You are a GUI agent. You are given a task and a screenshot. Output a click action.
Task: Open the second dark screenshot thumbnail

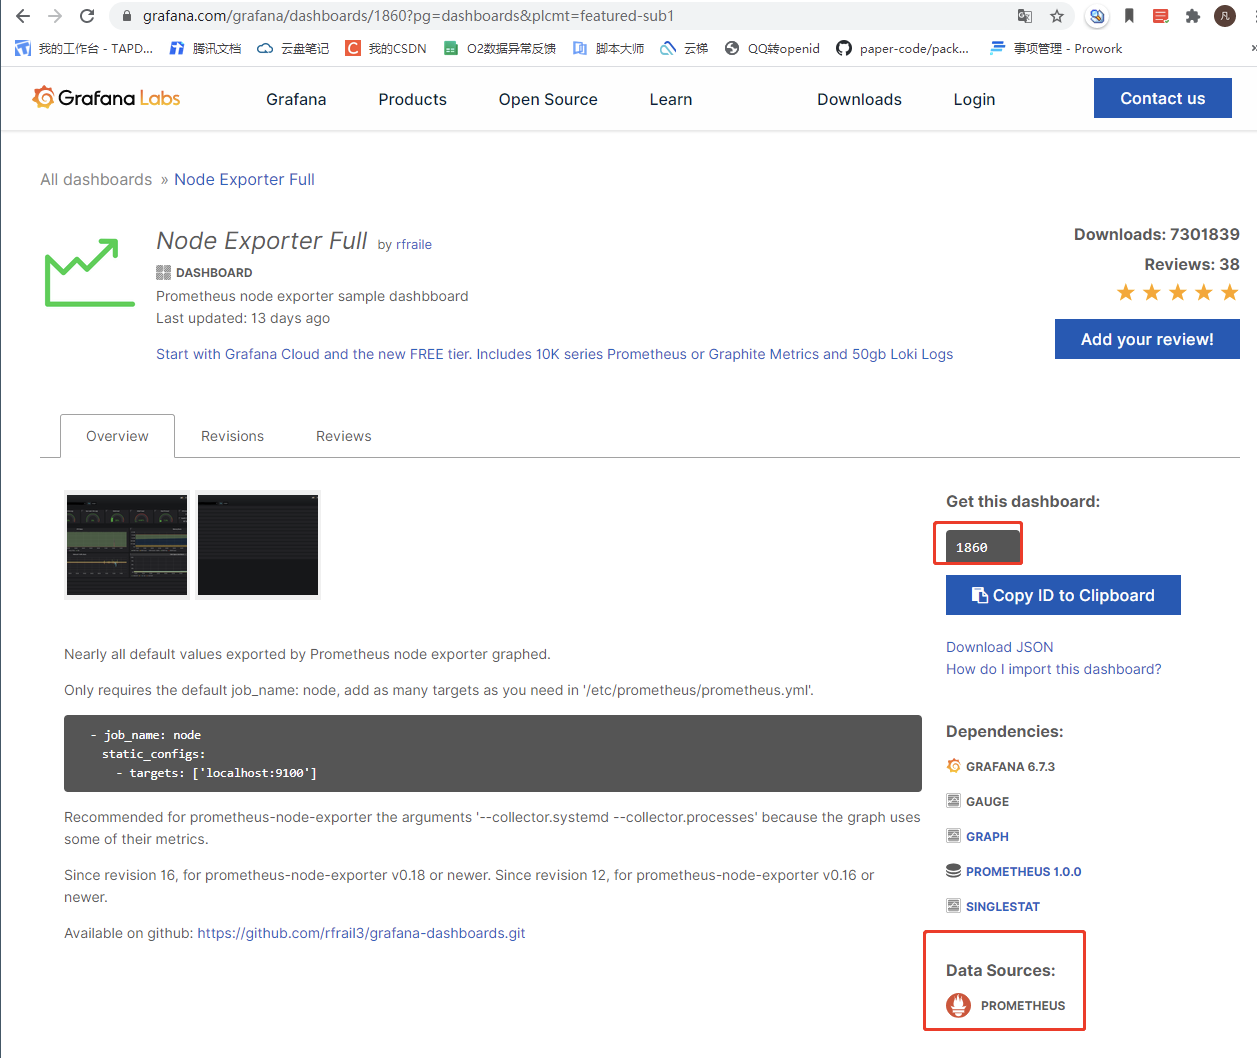coord(258,545)
